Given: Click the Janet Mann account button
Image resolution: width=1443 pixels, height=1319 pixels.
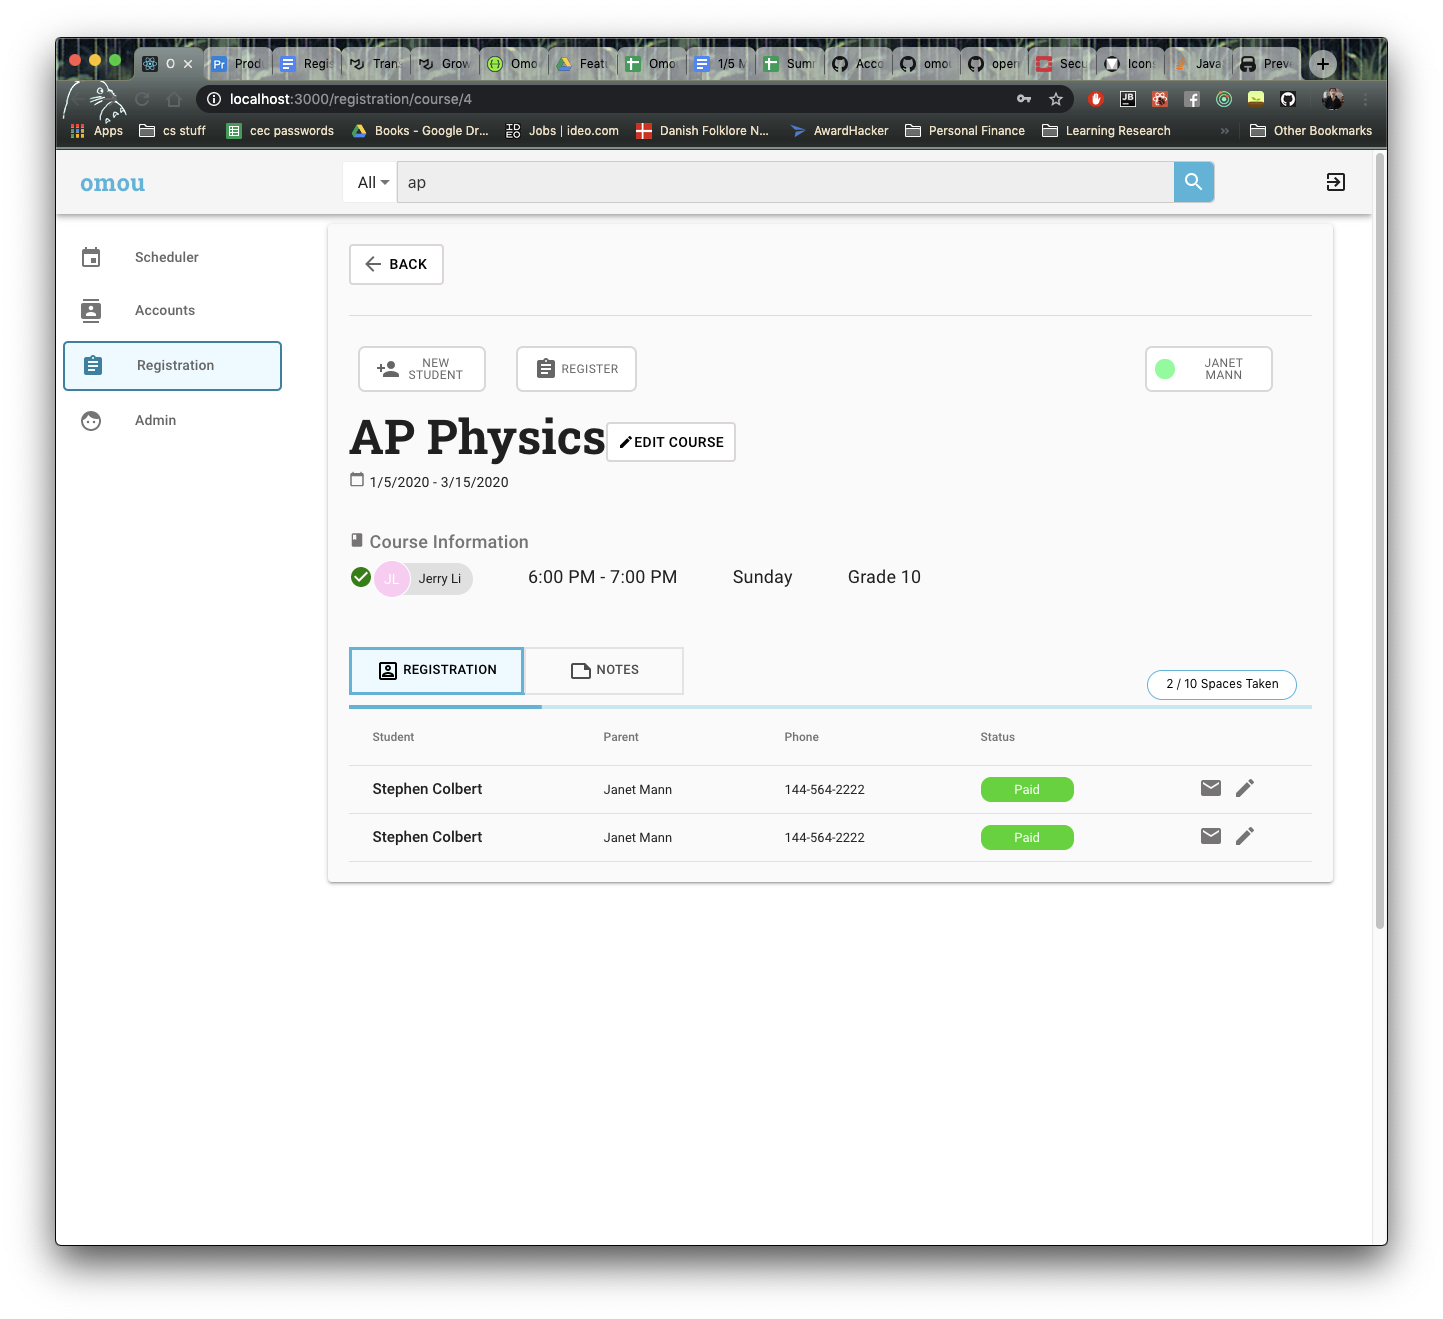Looking at the screenshot, I should click(1208, 369).
